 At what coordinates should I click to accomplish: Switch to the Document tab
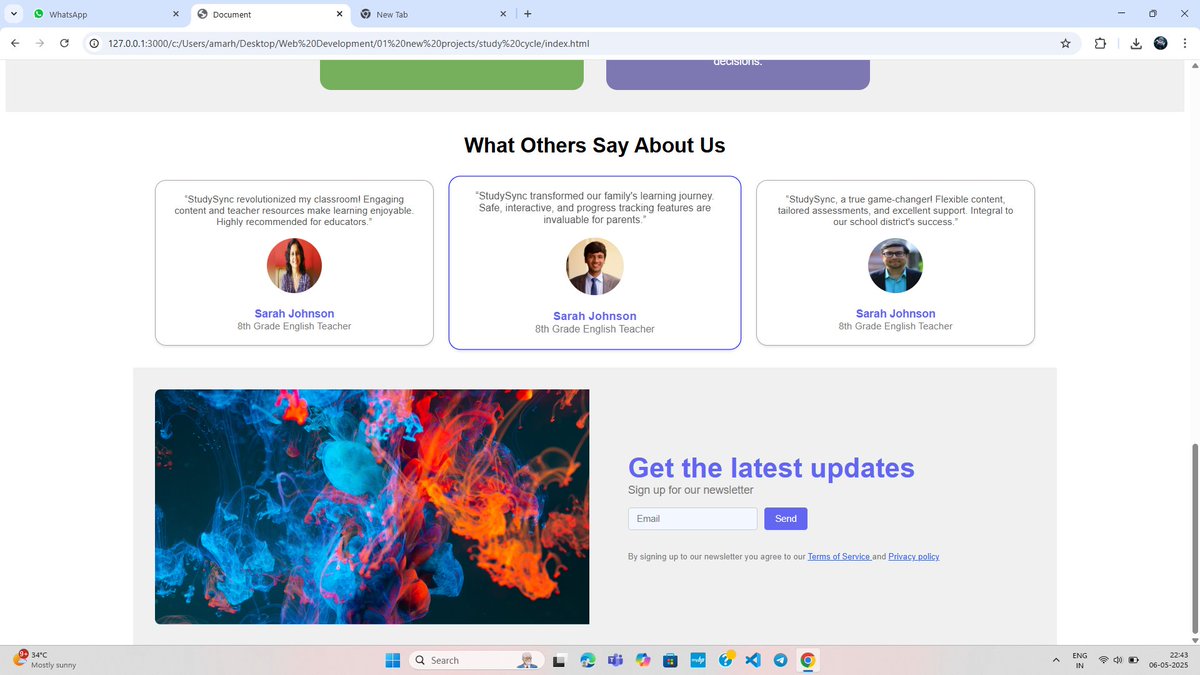click(x=270, y=15)
